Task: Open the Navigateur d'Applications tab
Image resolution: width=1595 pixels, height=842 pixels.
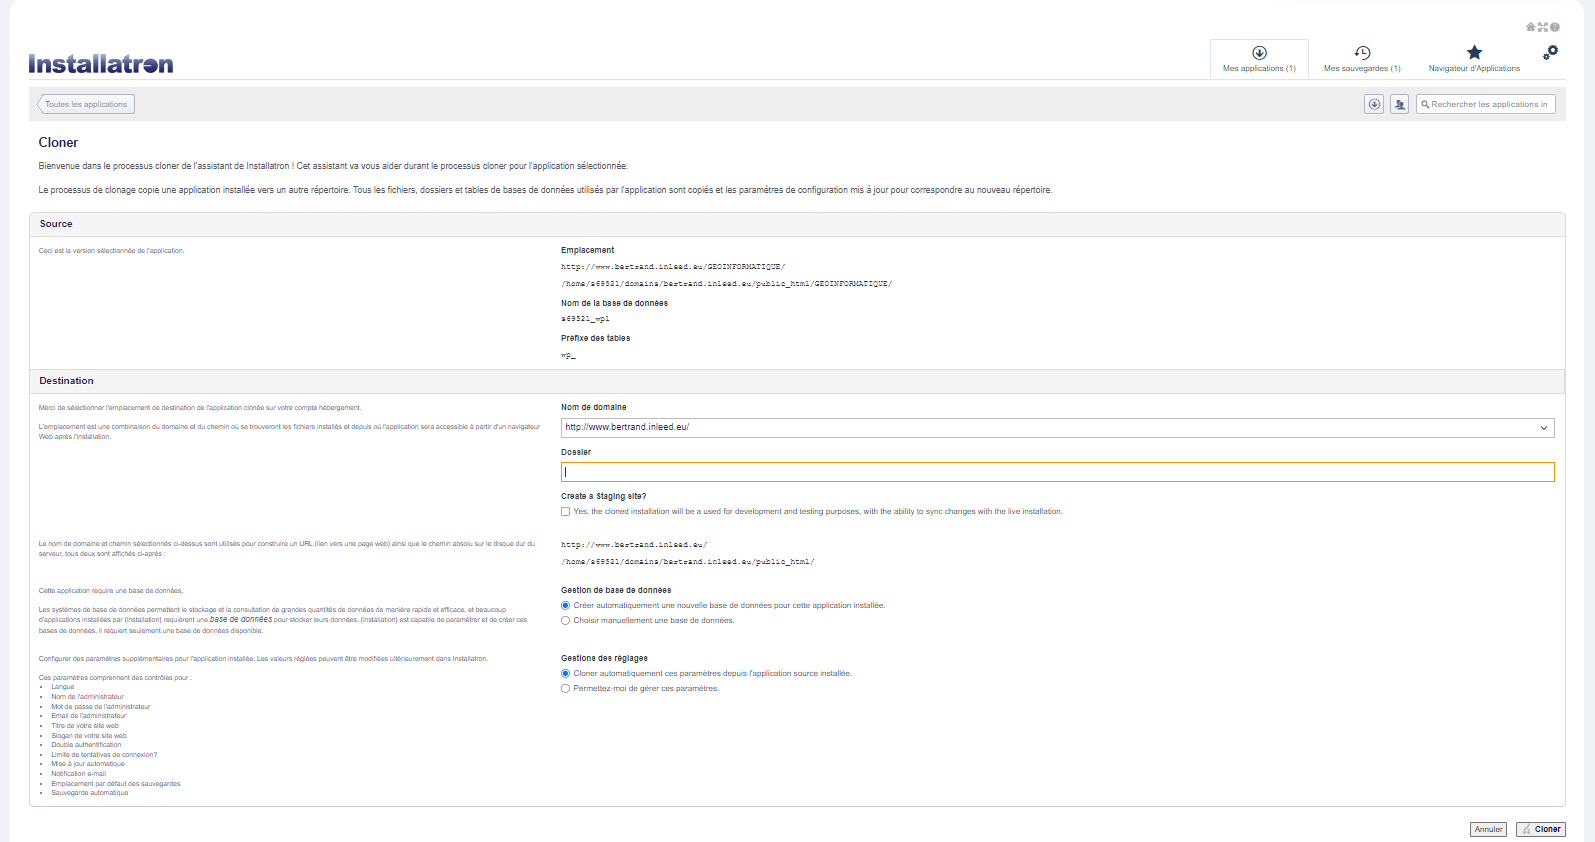Action: pos(1474,59)
